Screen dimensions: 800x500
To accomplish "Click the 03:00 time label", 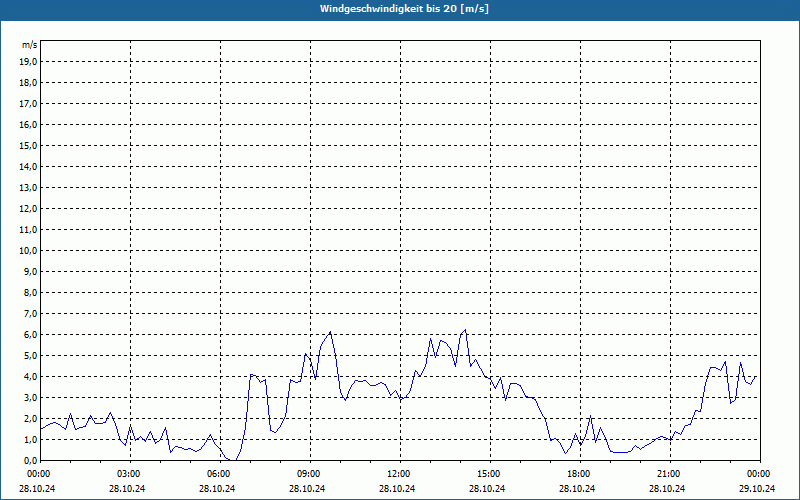I will tap(131, 474).
